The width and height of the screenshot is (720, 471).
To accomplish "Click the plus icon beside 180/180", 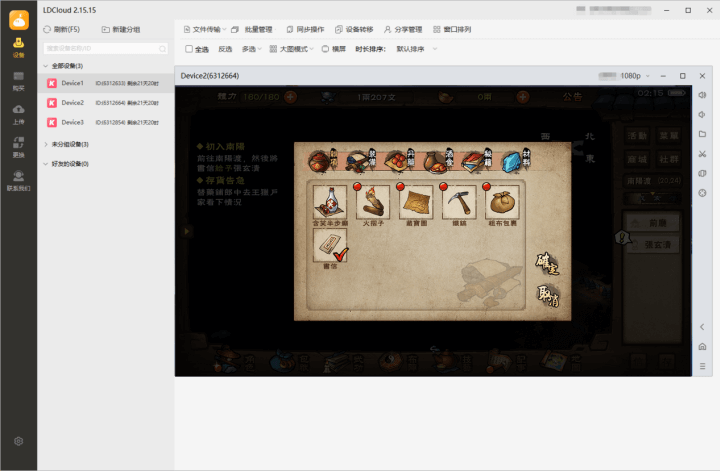I will 291,97.
